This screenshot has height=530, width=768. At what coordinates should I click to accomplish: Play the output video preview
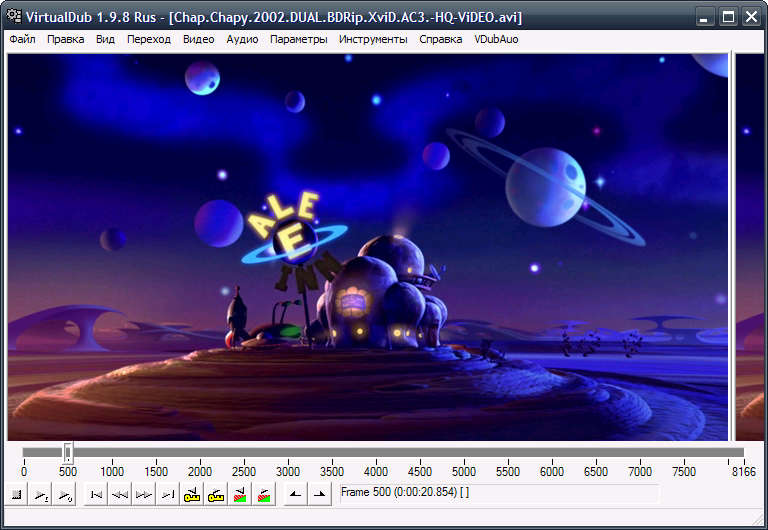point(64,494)
